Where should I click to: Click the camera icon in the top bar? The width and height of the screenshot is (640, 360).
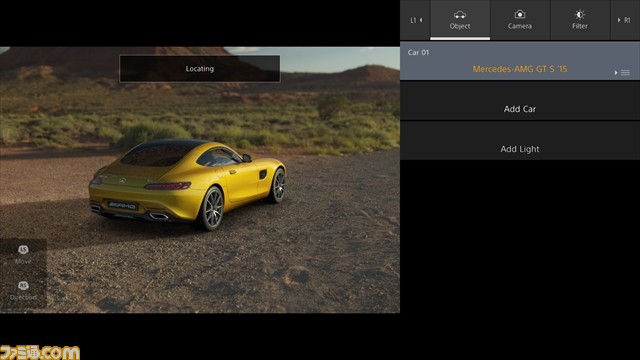click(x=520, y=14)
